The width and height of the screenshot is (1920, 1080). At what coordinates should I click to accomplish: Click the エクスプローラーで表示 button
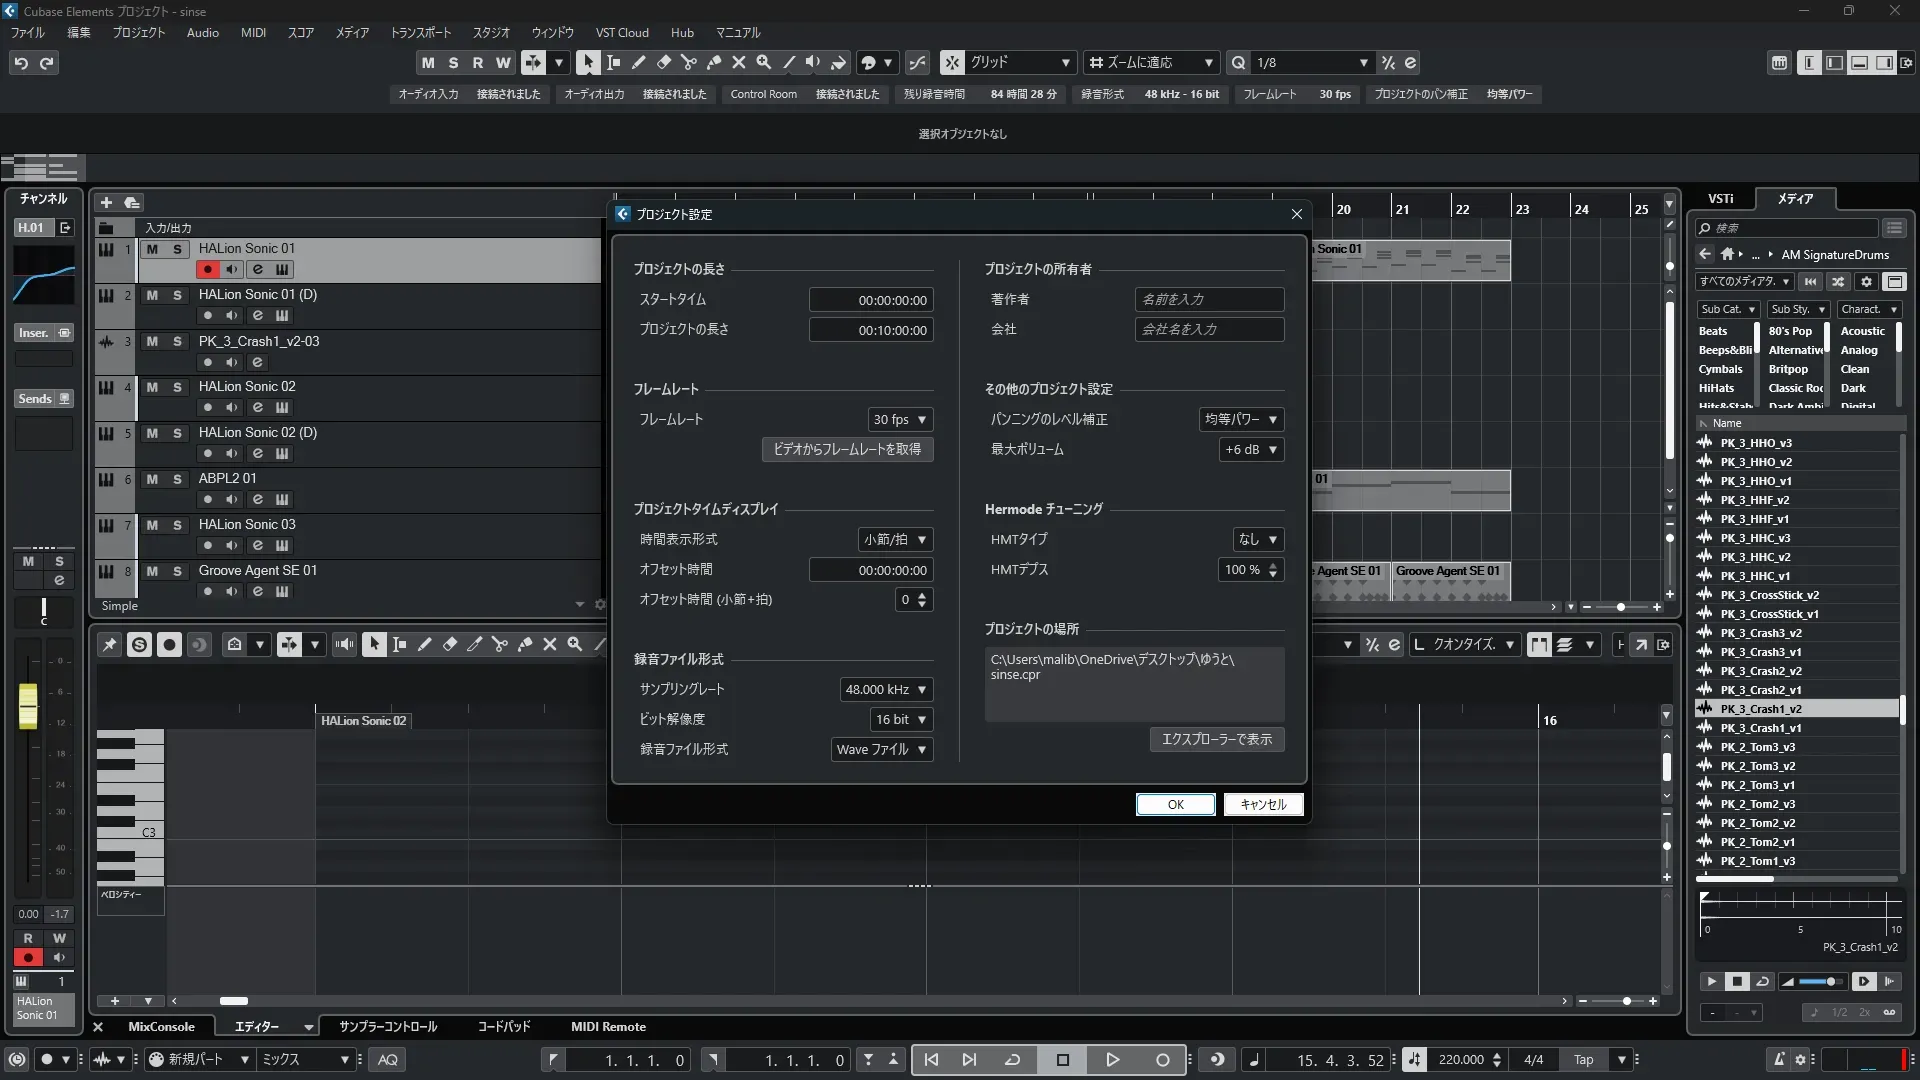tap(1216, 739)
